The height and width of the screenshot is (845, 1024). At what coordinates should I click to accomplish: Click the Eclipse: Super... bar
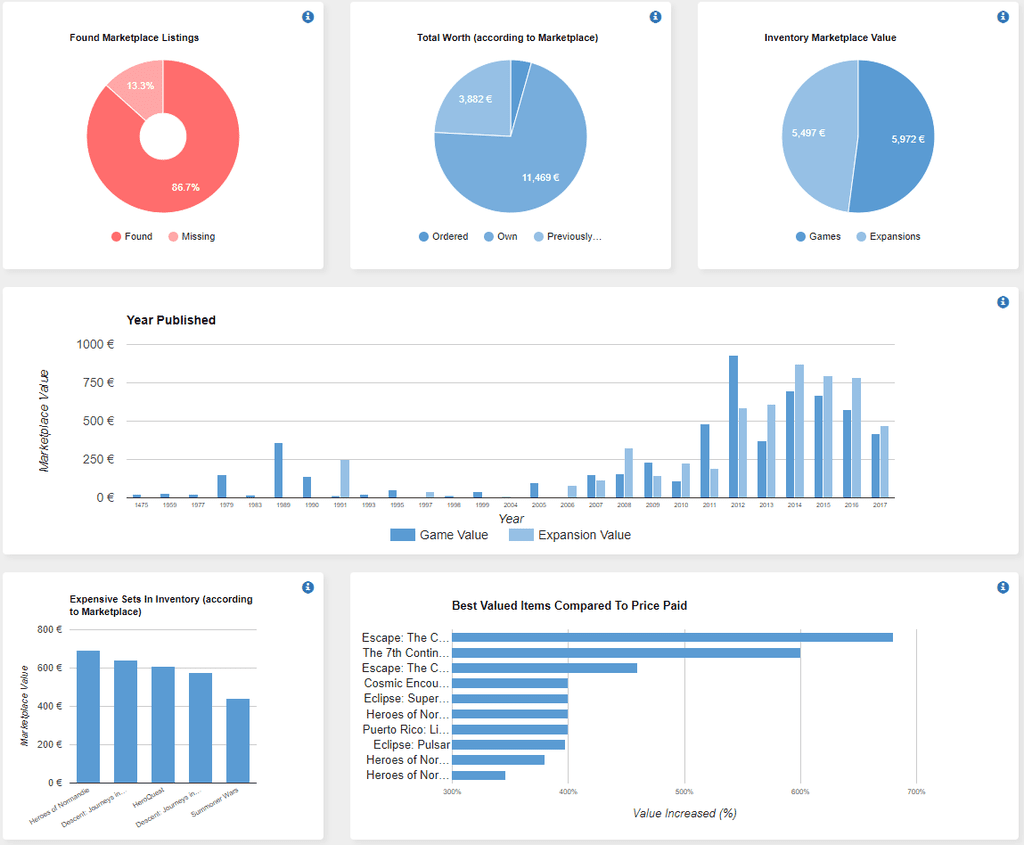pos(509,699)
